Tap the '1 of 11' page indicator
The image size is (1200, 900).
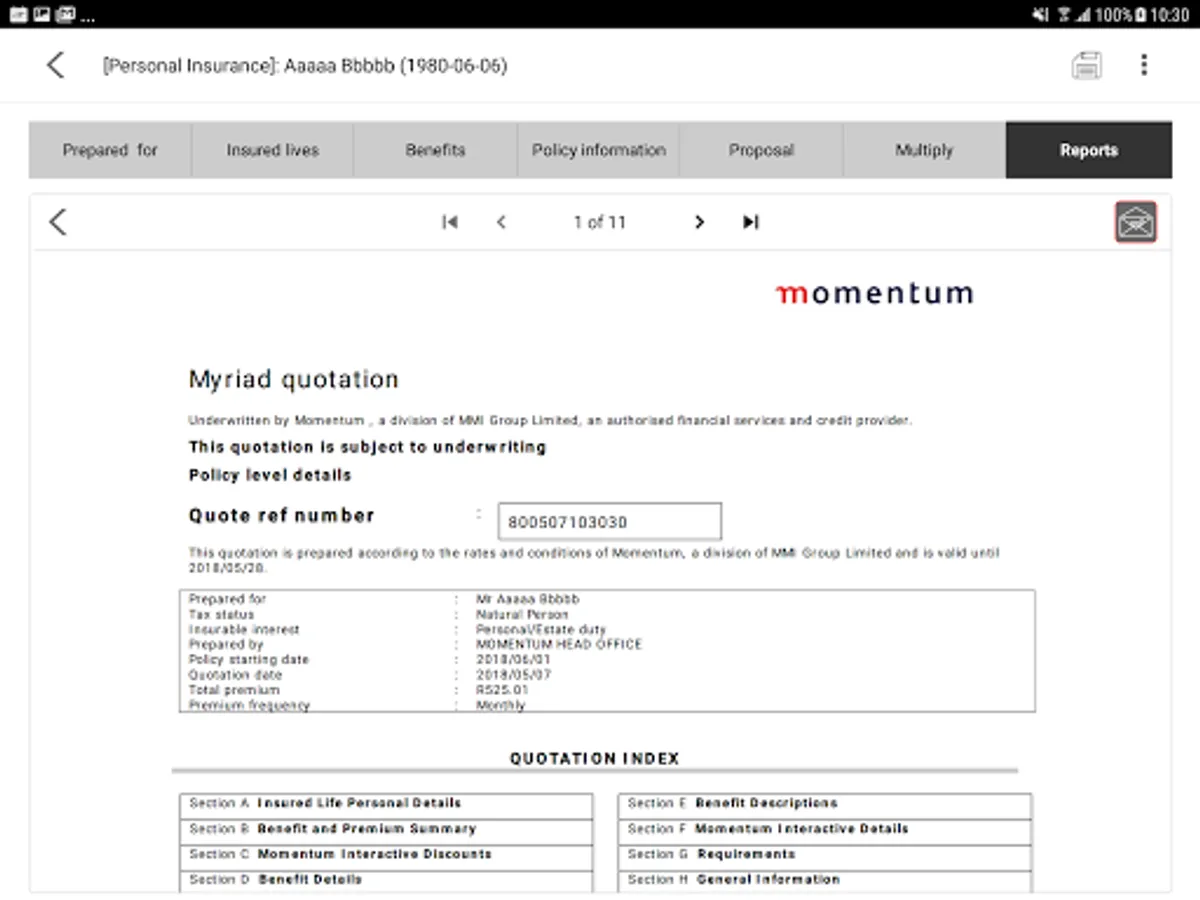tap(599, 222)
